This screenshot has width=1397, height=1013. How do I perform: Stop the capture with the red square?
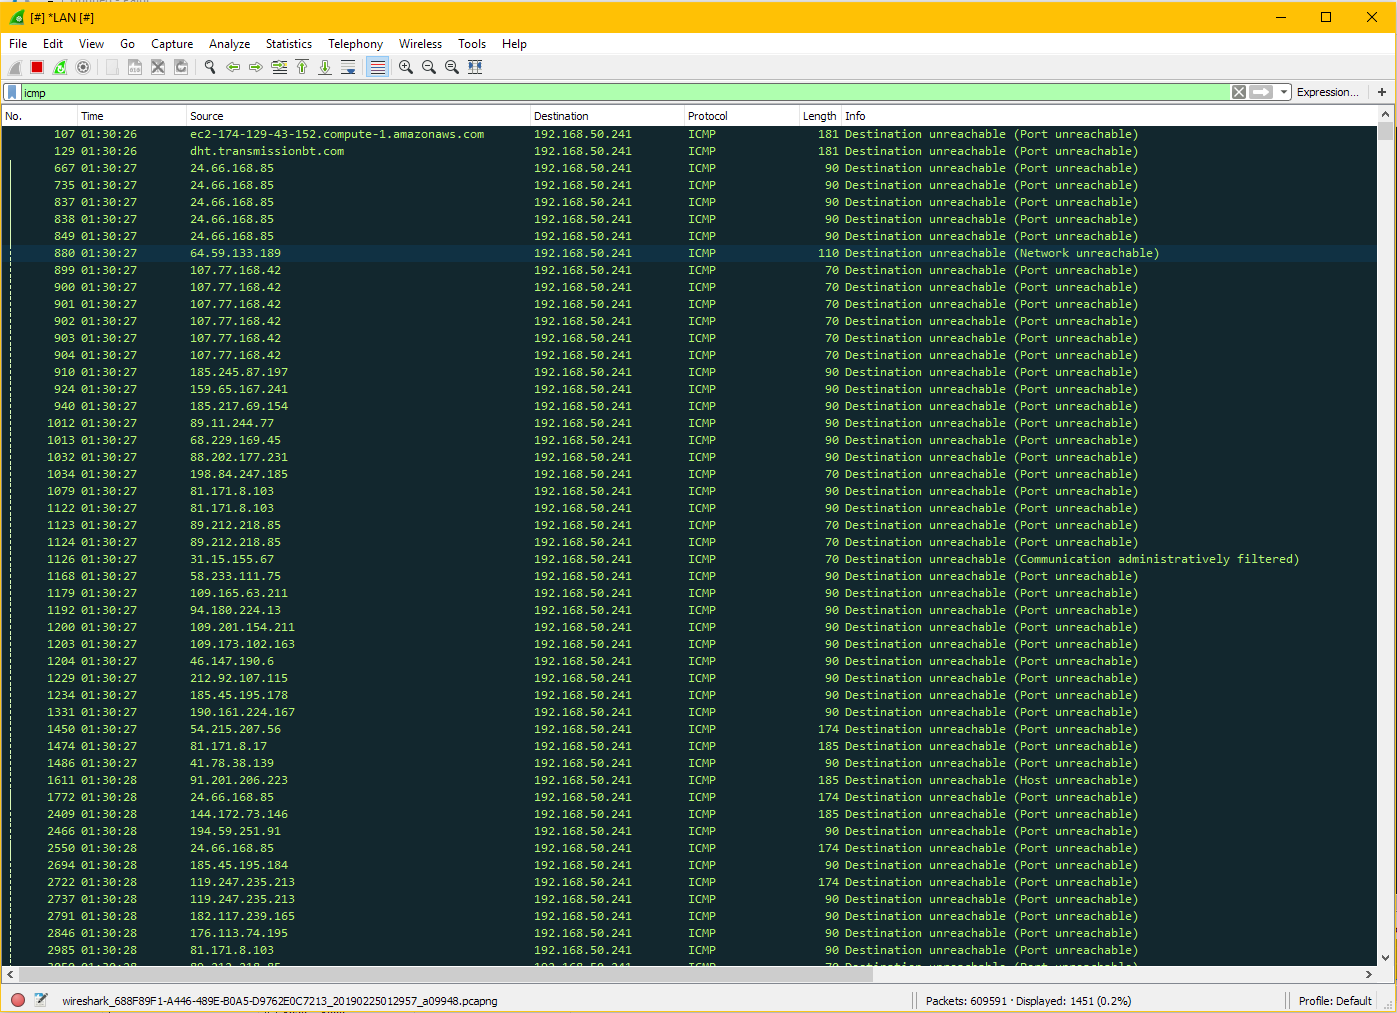pos(37,67)
